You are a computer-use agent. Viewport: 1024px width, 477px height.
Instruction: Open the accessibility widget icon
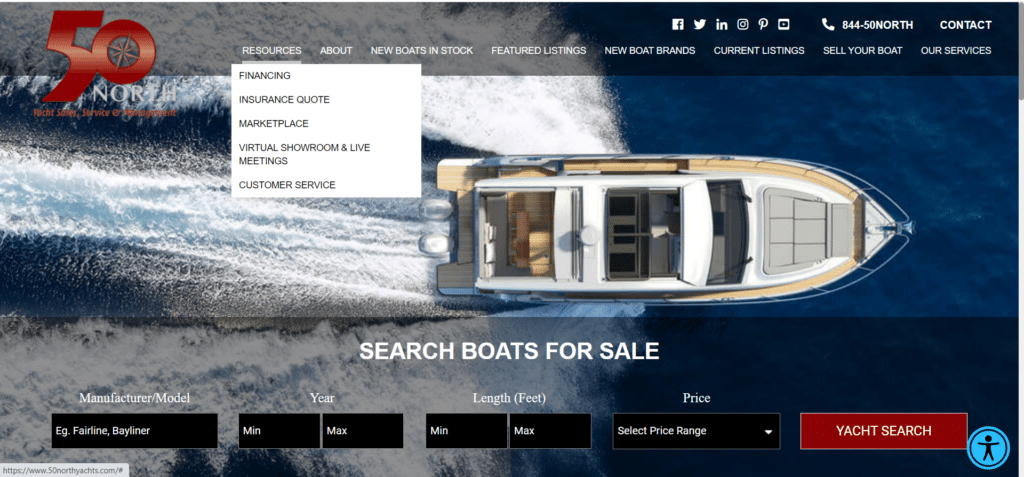tap(988, 448)
